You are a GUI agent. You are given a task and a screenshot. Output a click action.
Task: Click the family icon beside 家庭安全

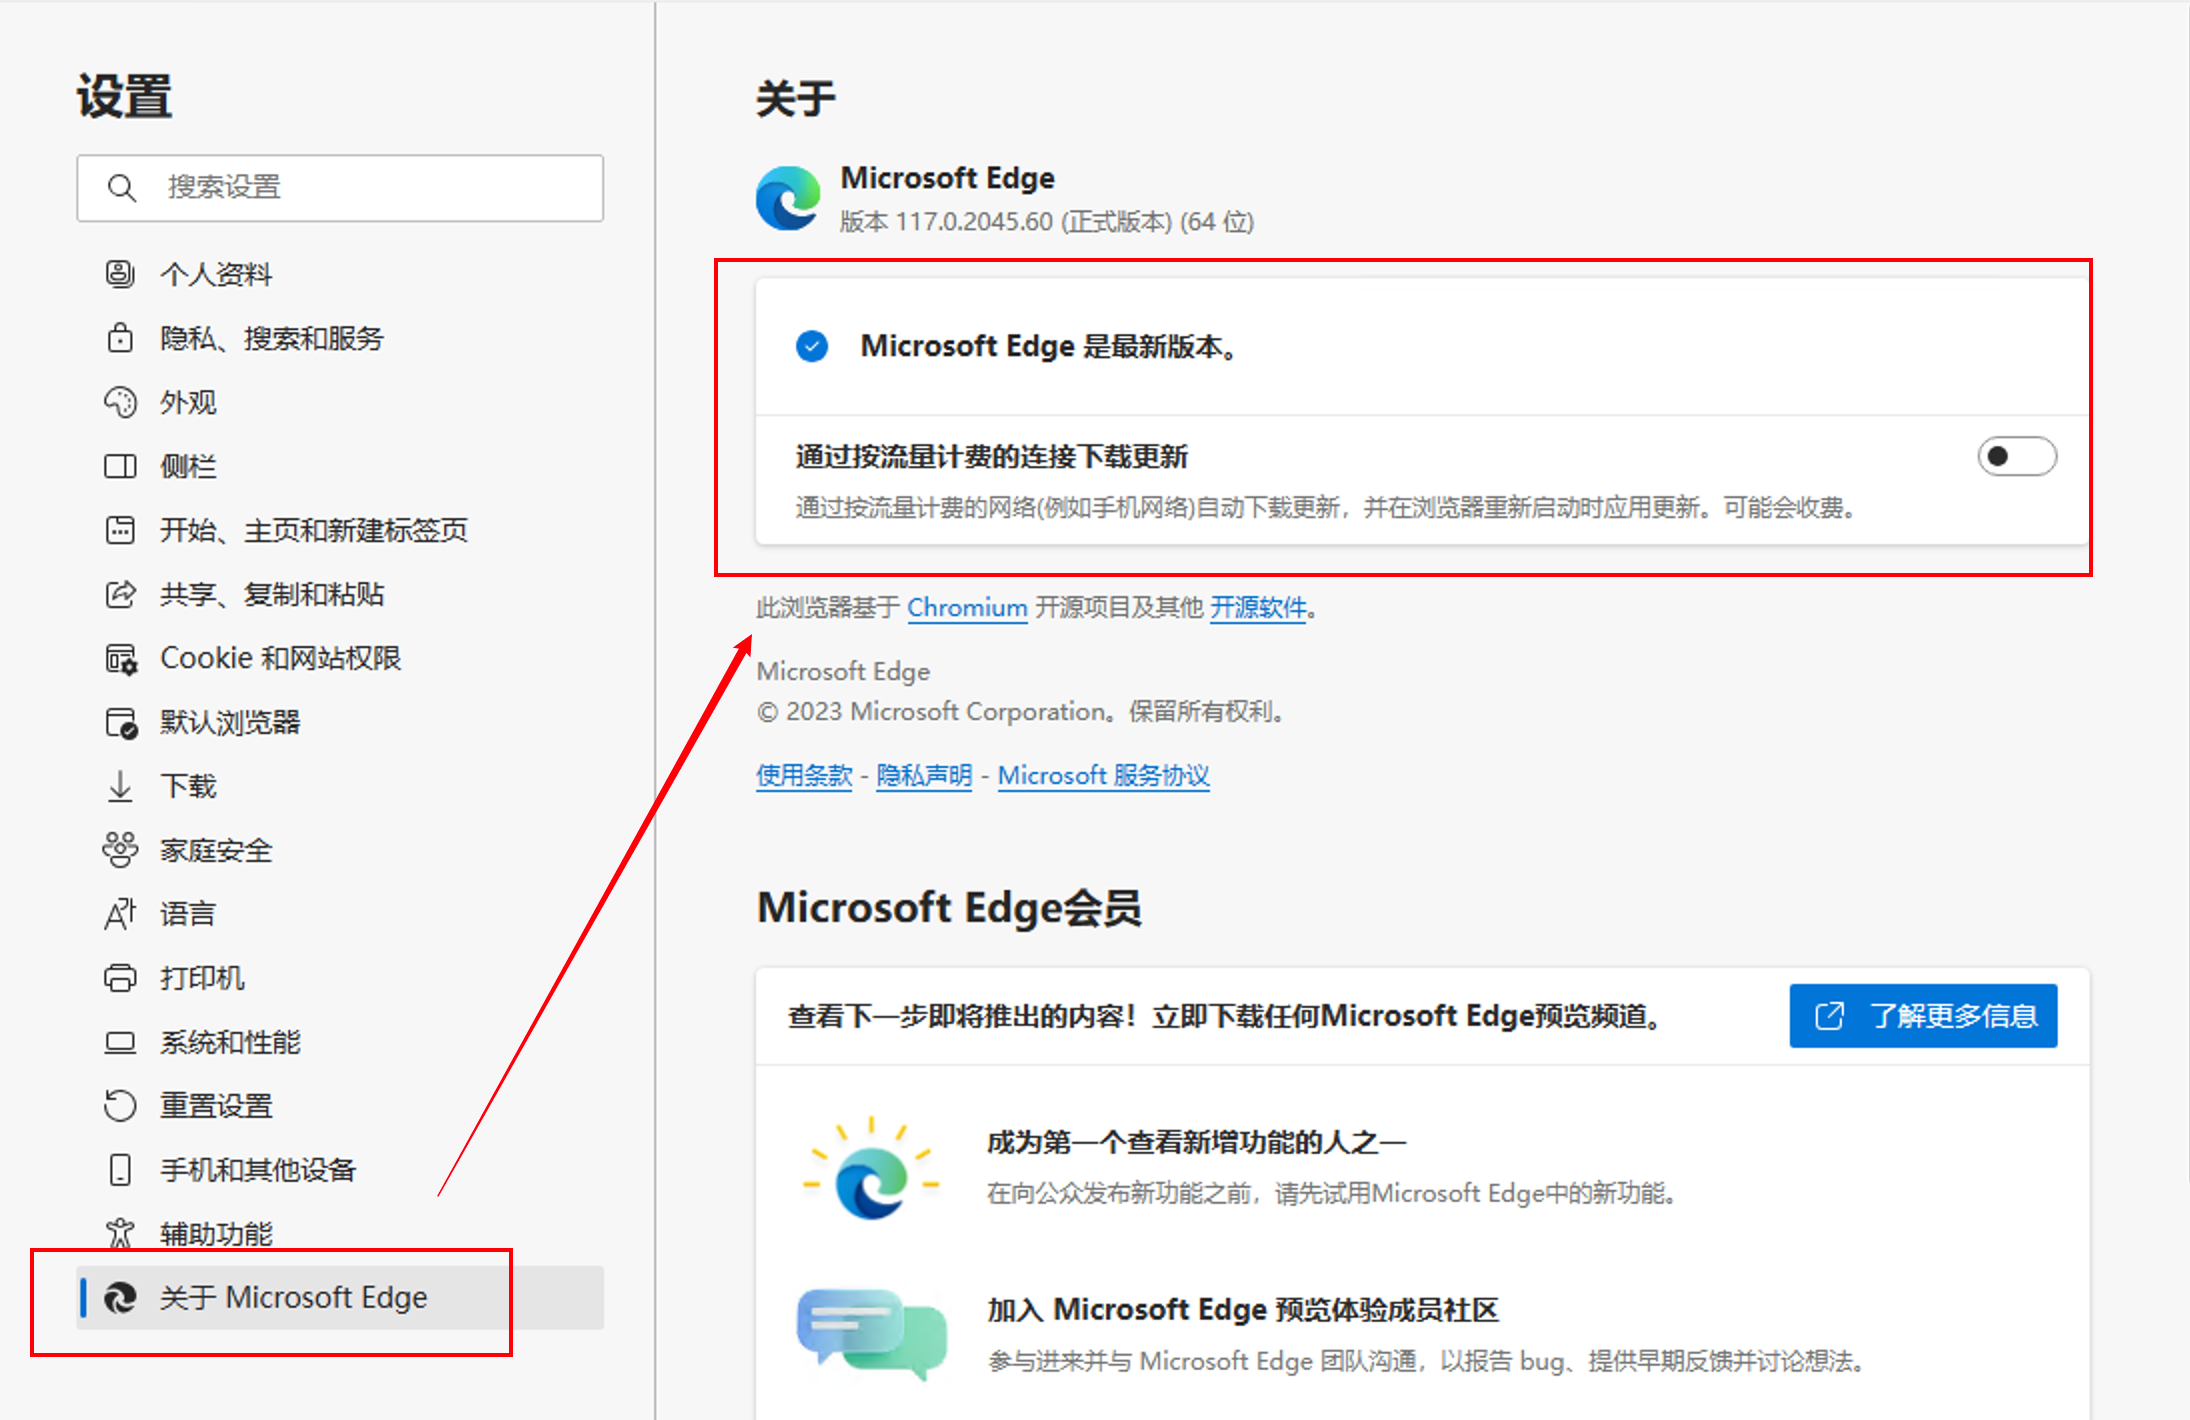[120, 850]
